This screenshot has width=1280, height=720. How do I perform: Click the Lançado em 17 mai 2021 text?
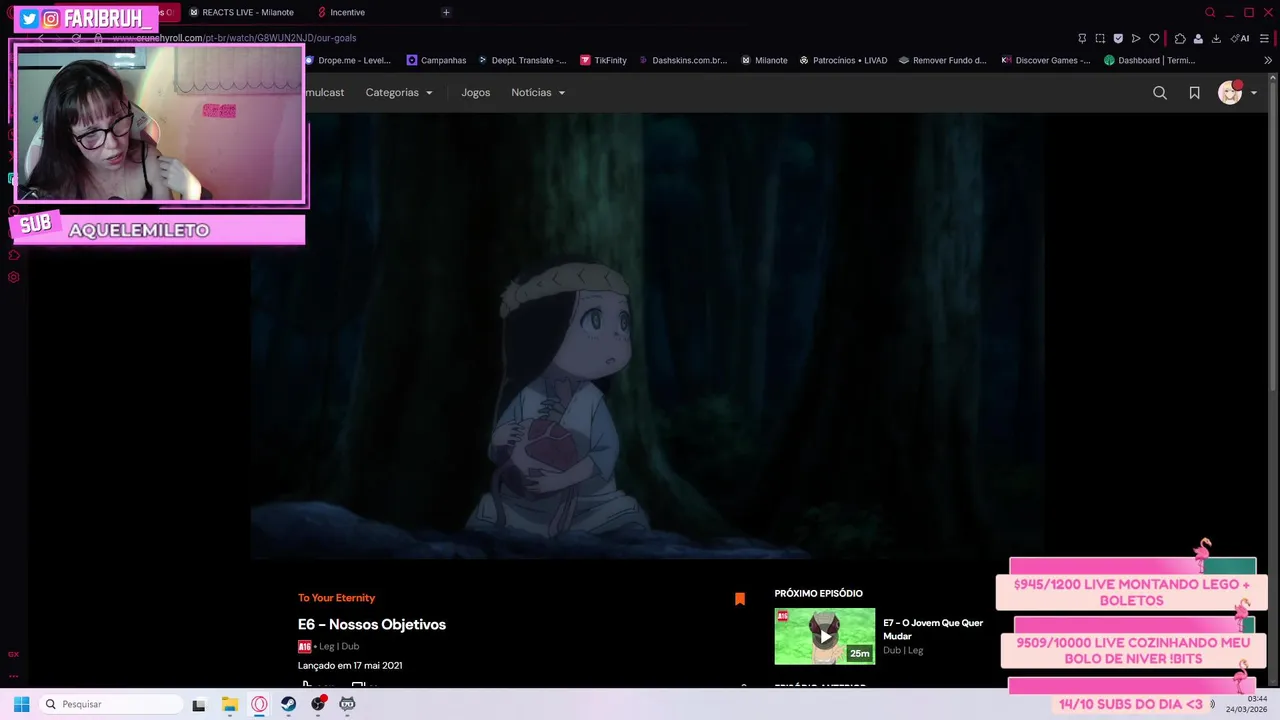[350, 665]
